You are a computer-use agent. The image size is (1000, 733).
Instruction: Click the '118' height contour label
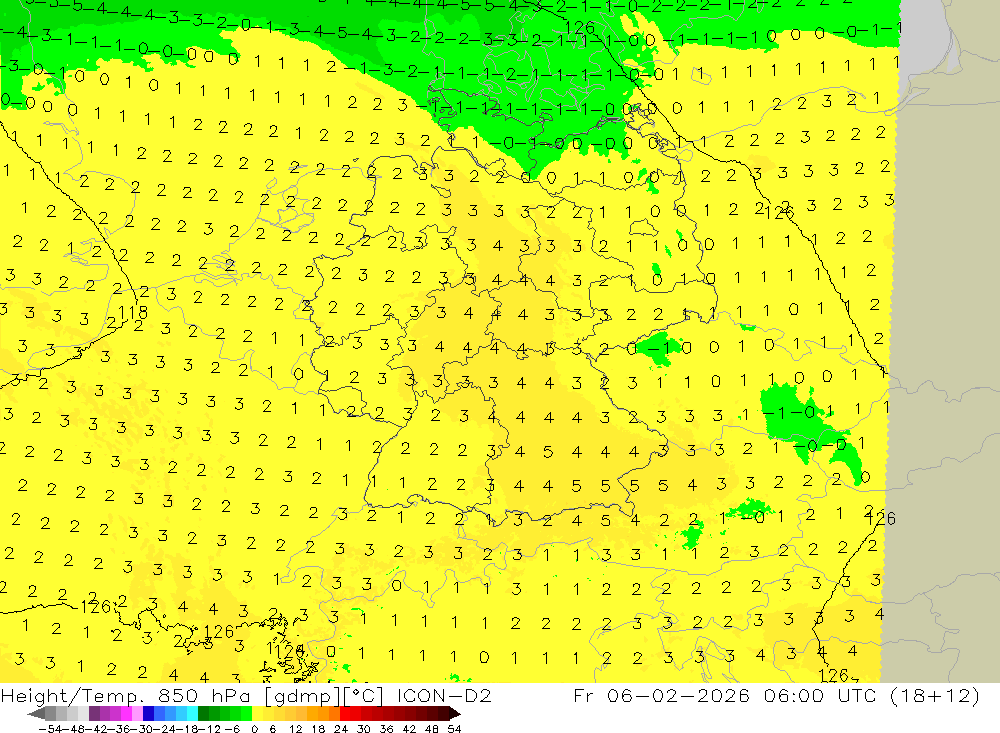click(133, 313)
